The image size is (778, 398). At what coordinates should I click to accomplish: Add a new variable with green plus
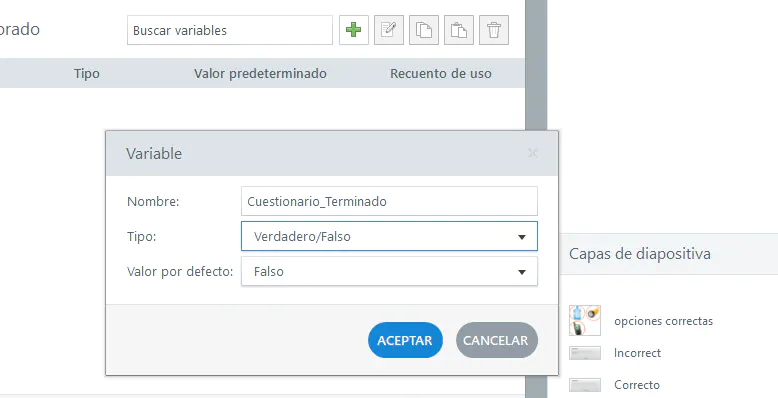[354, 30]
